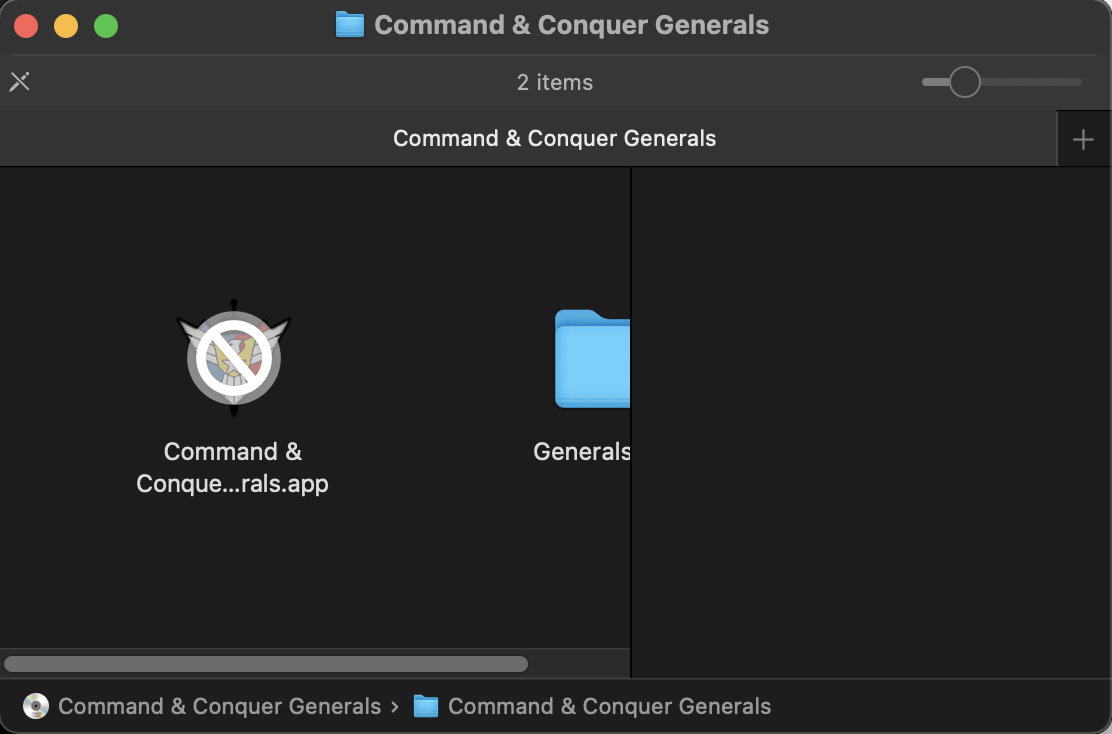Minimize the window with the yellow button
1112x734 pixels.
coord(66,26)
